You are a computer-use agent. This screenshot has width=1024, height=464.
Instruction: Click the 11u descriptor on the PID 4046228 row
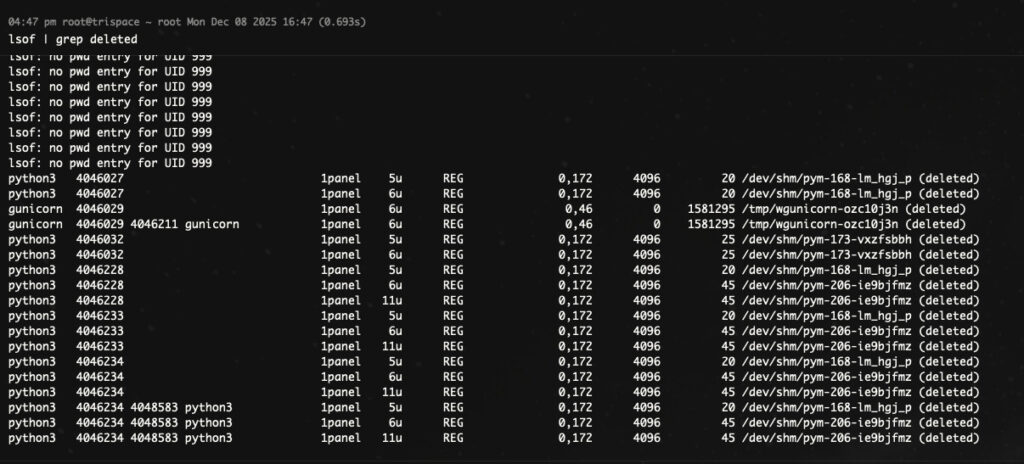tap(398, 300)
